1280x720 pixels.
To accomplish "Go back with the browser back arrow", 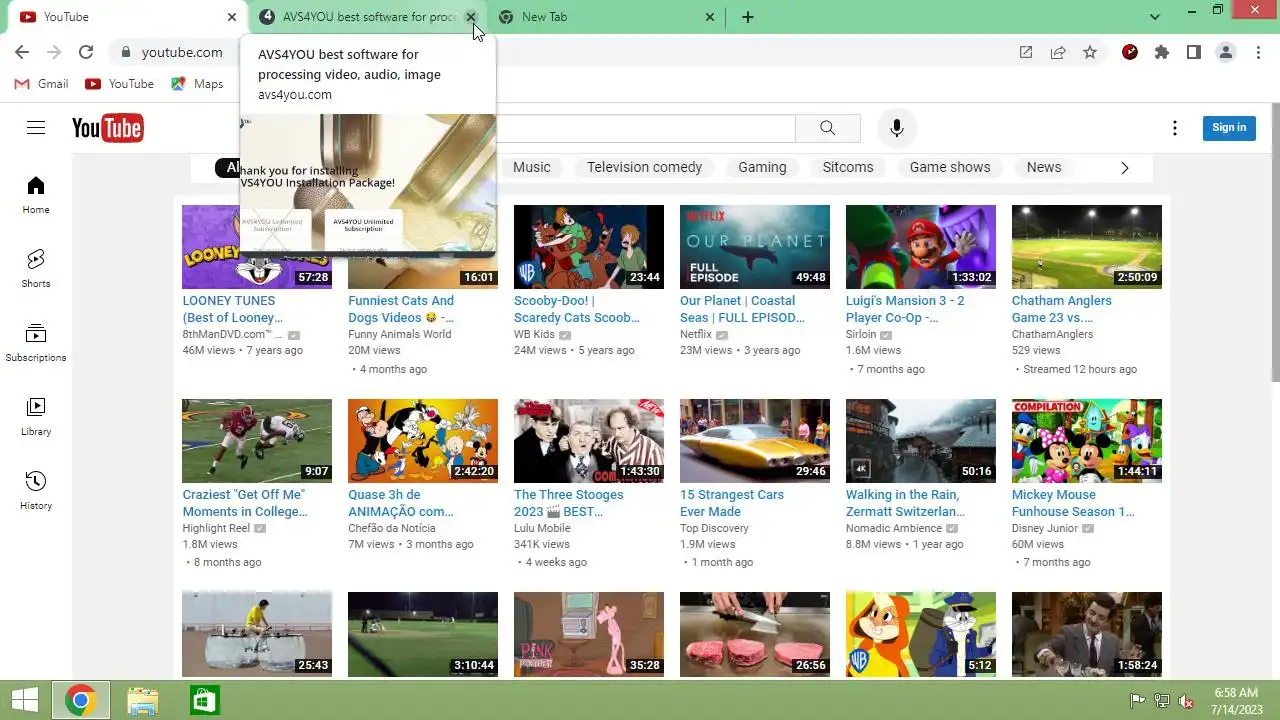I will 22,52.
